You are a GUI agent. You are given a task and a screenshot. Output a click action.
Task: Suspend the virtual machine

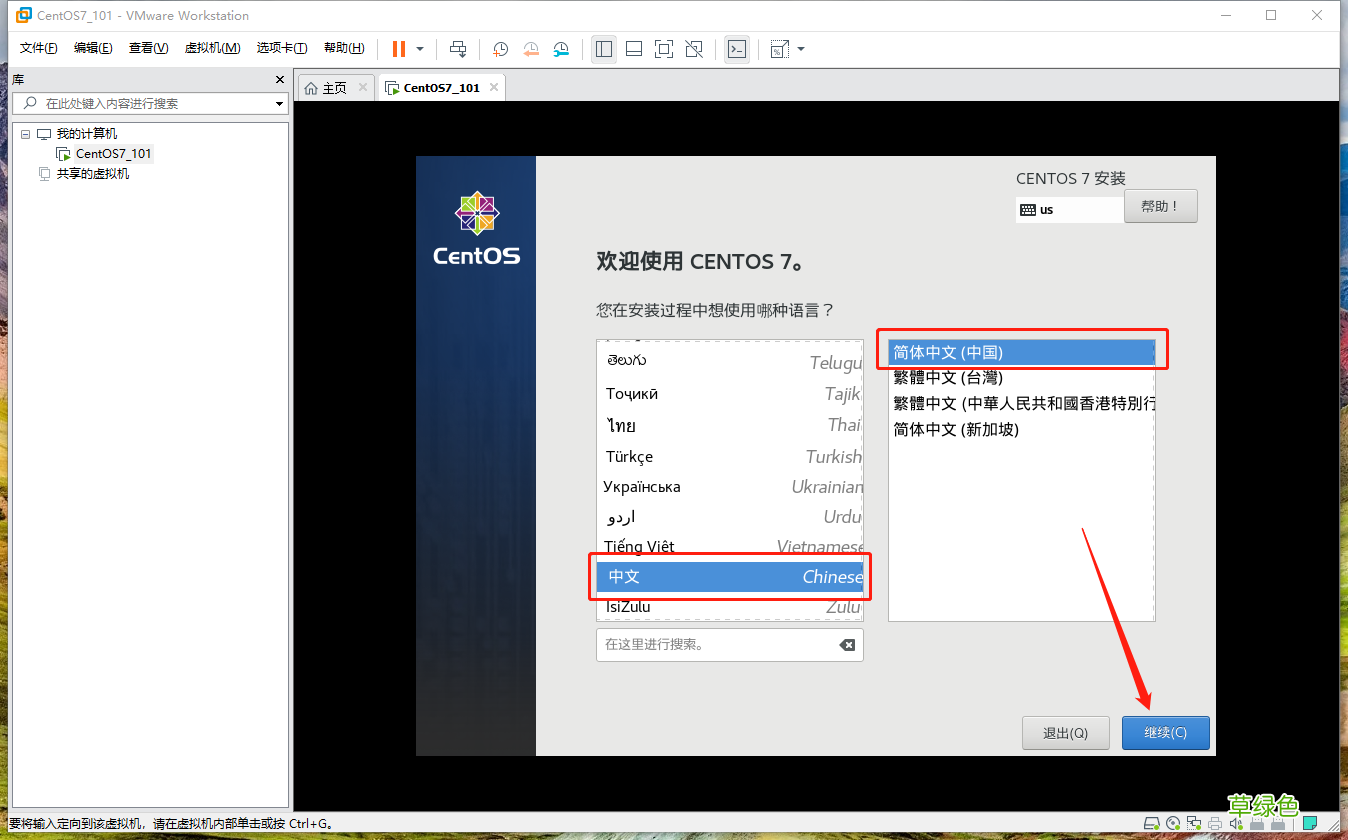pyautogui.click(x=399, y=48)
